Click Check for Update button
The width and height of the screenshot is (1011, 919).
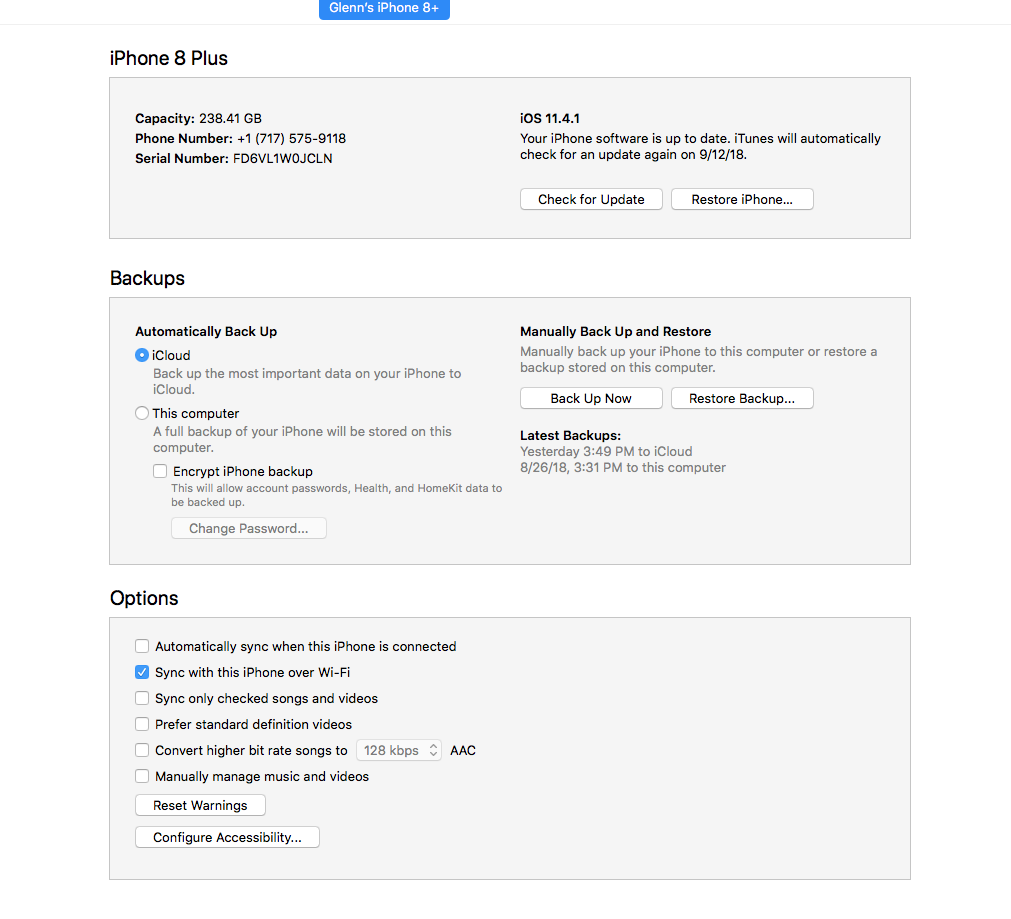point(591,199)
